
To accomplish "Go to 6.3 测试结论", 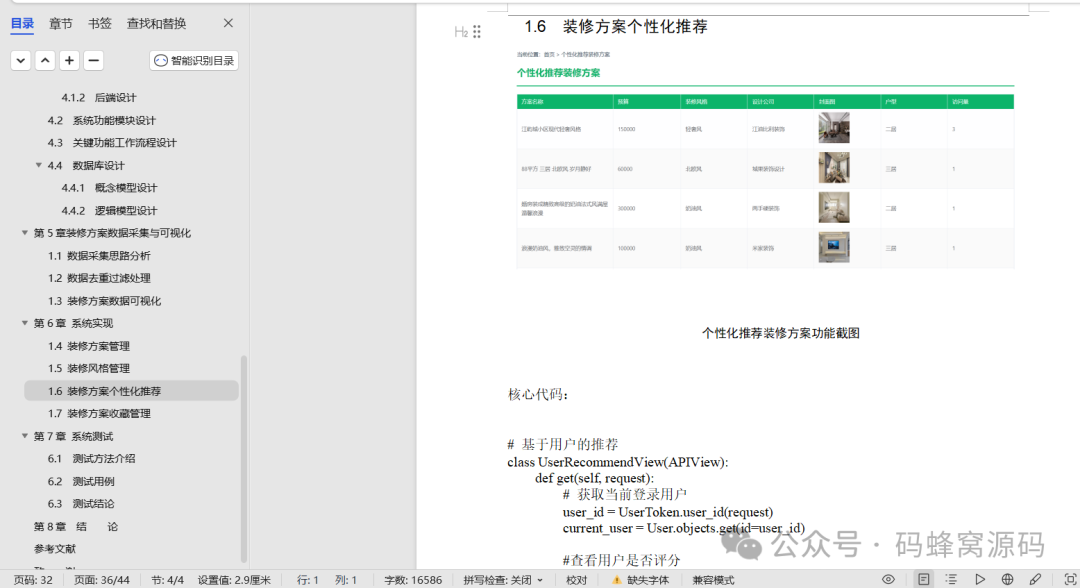I will click(x=81, y=503).
